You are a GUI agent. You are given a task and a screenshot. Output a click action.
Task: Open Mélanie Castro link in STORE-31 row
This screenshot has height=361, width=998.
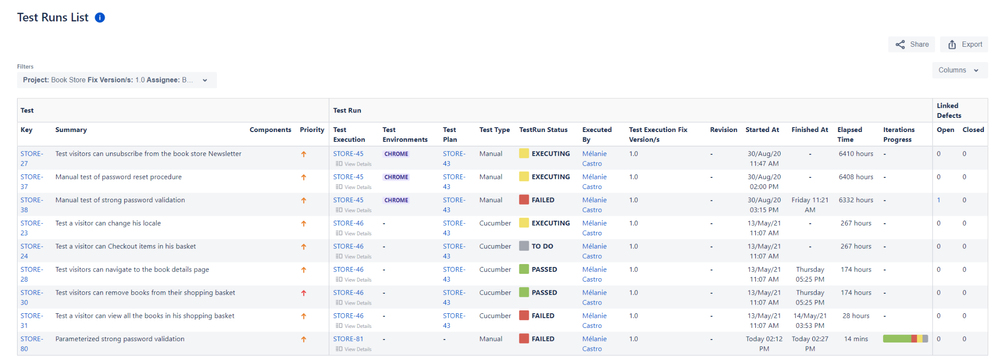594,320
